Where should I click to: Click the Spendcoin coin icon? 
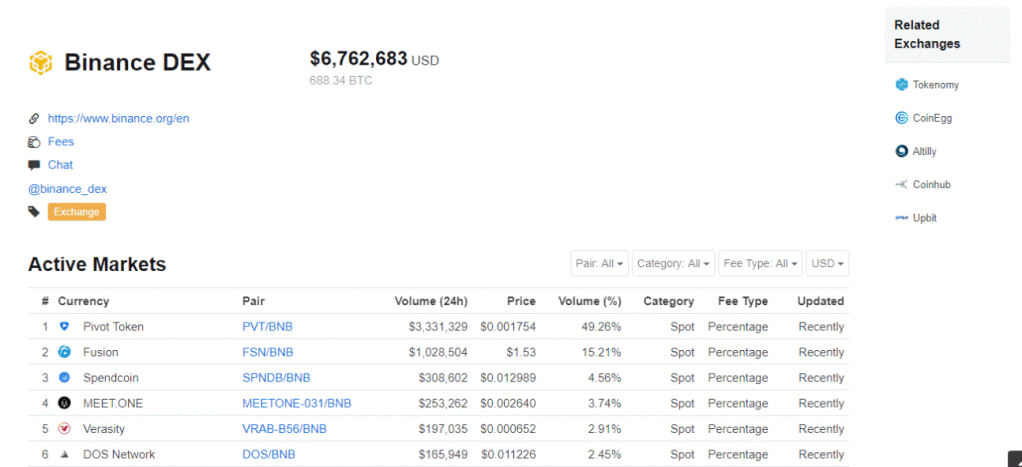tap(64, 377)
